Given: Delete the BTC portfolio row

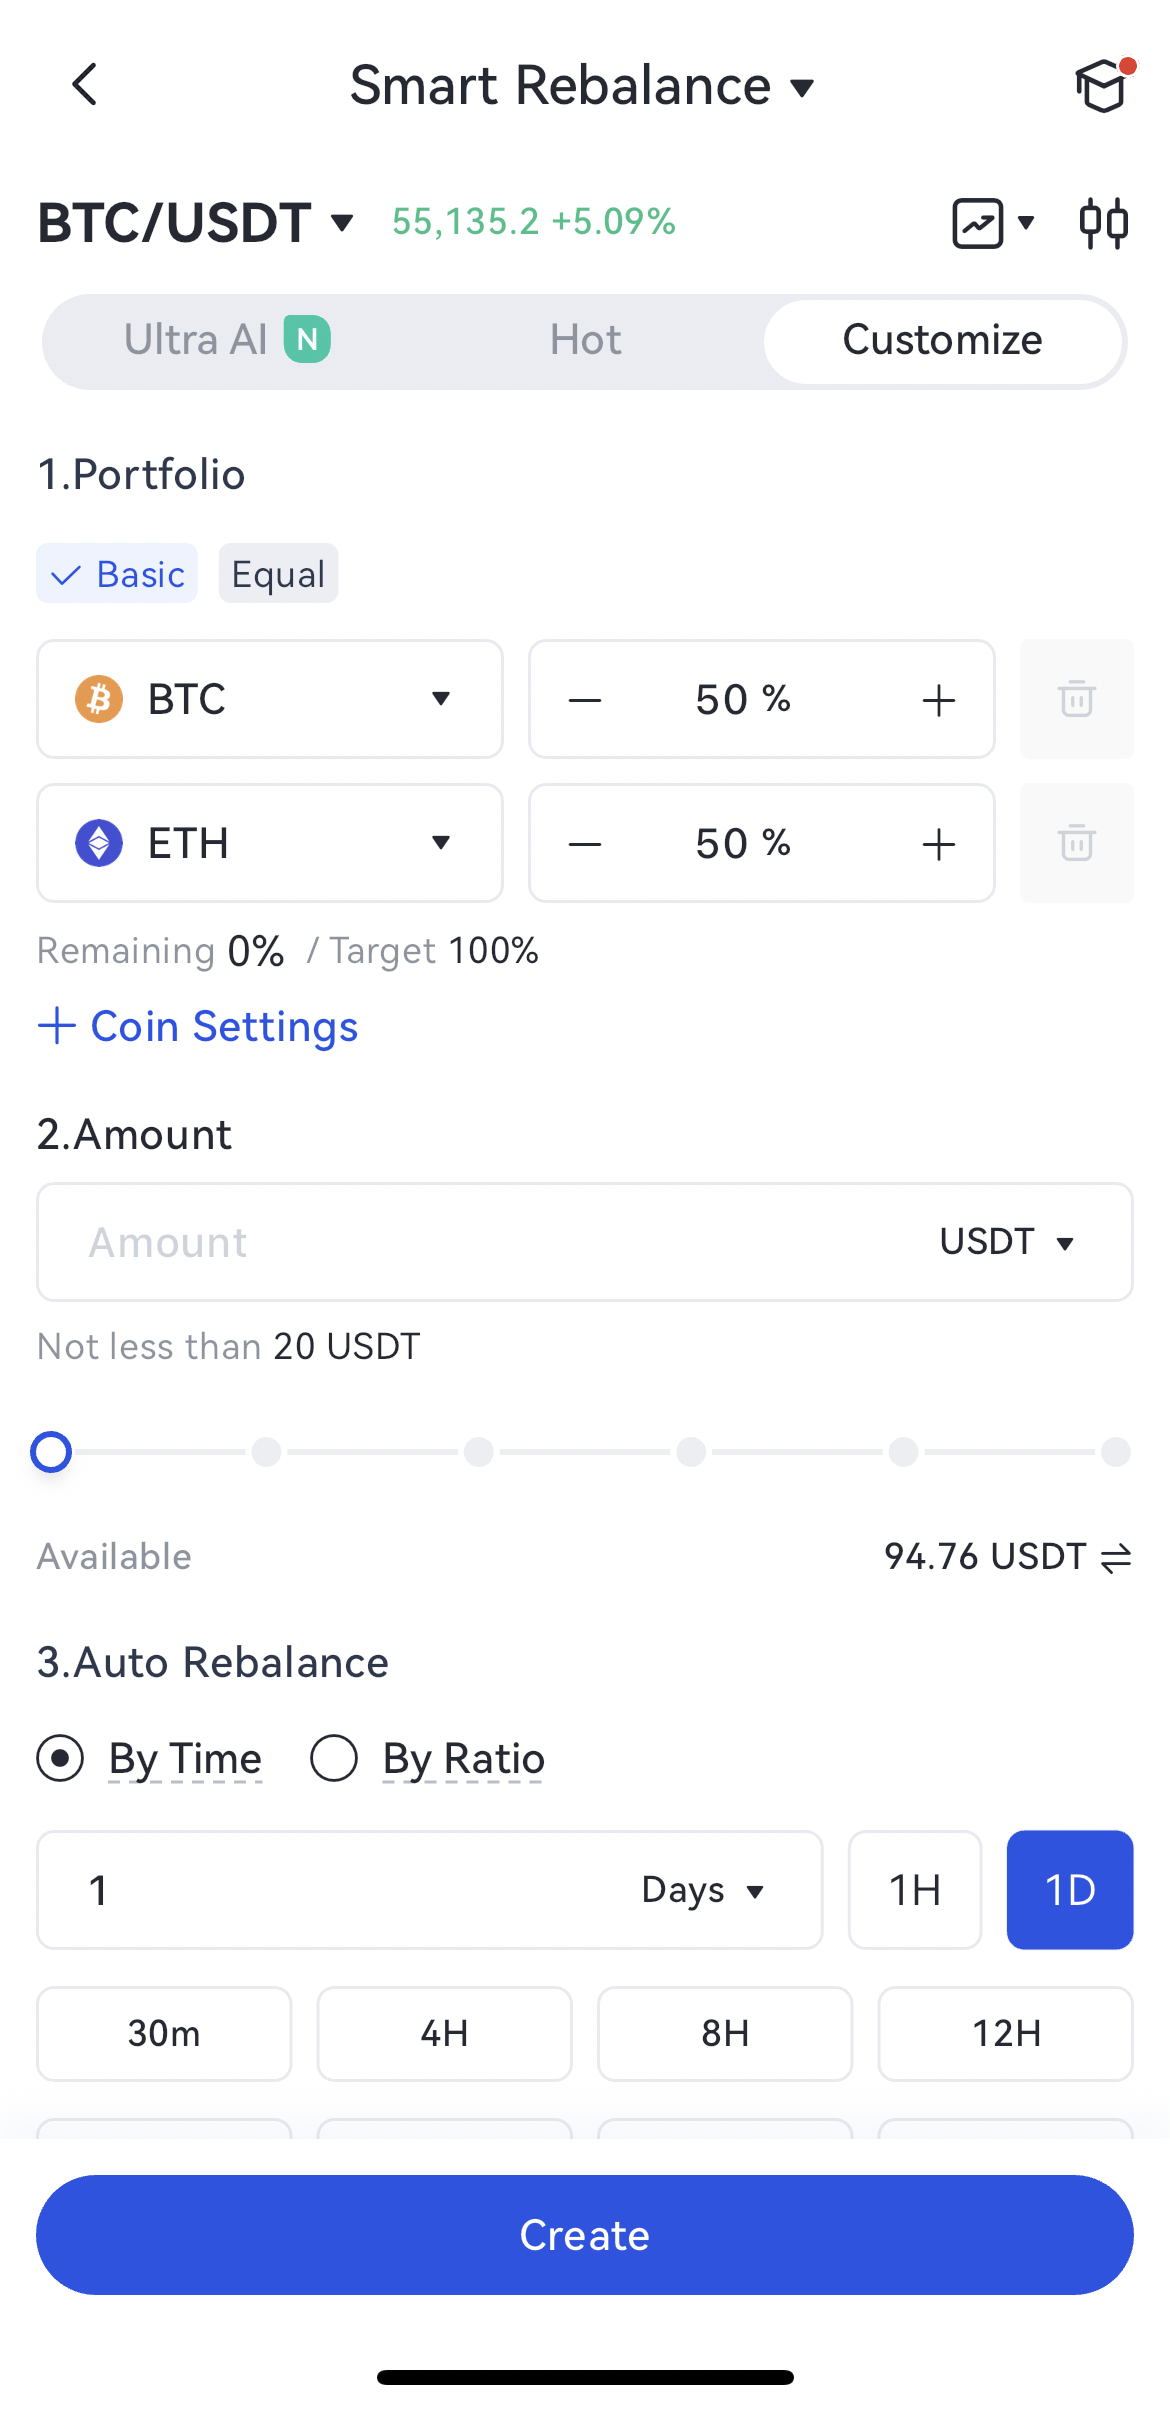Looking at the screenshot, I should coord(1076,699).
